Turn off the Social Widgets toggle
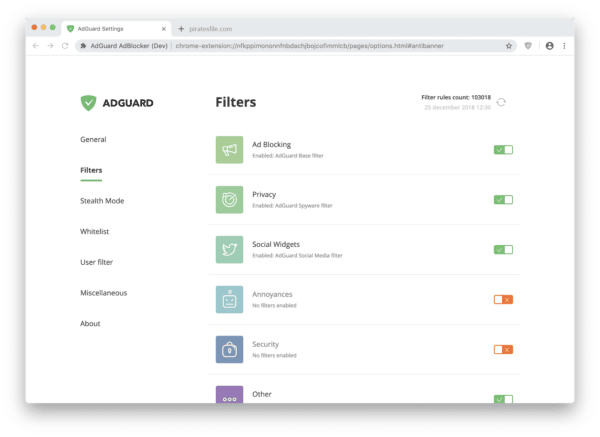This screenshot has height=437, width=600. (503, 249)
